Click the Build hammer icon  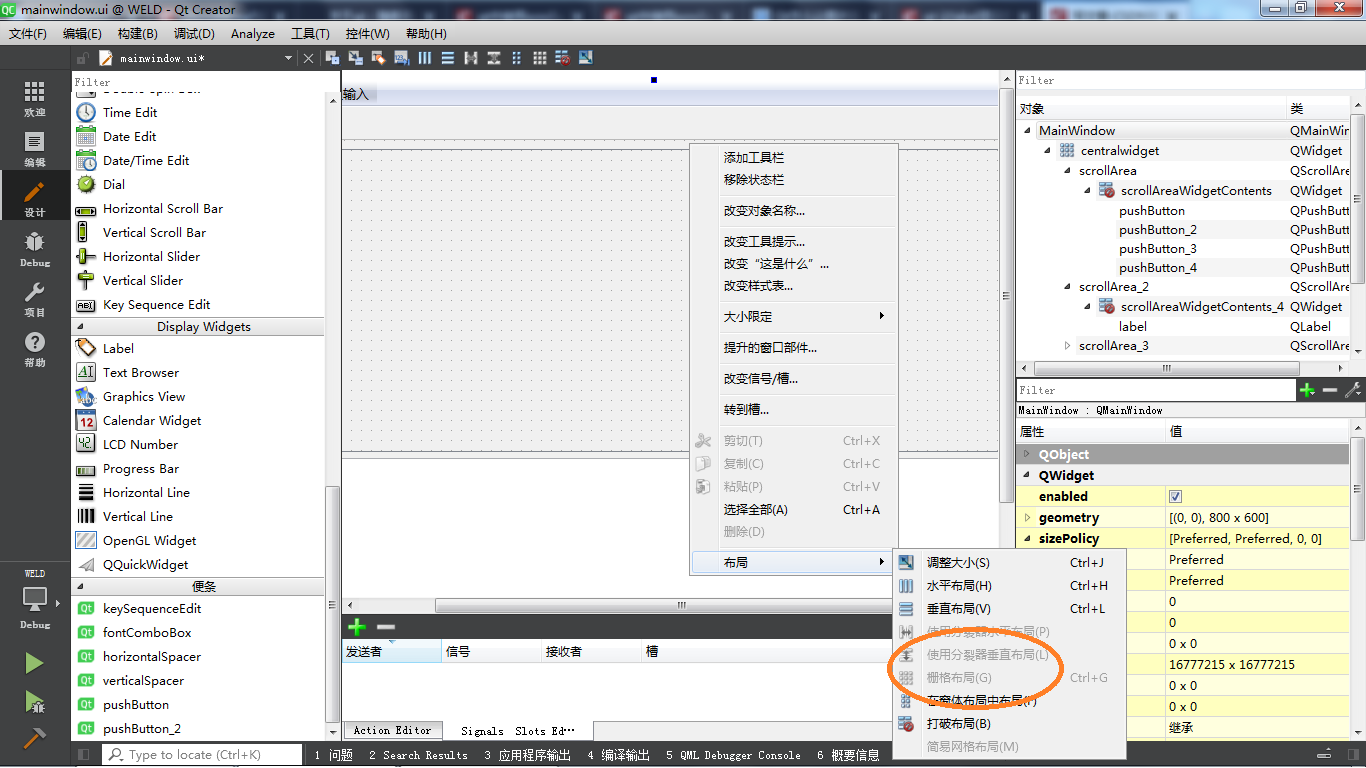click(x=35, y=738)
